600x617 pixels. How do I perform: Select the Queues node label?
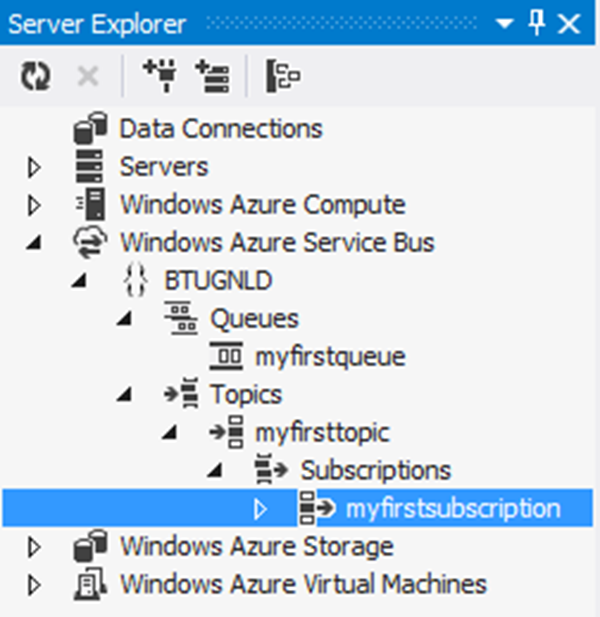coord(254,318)
